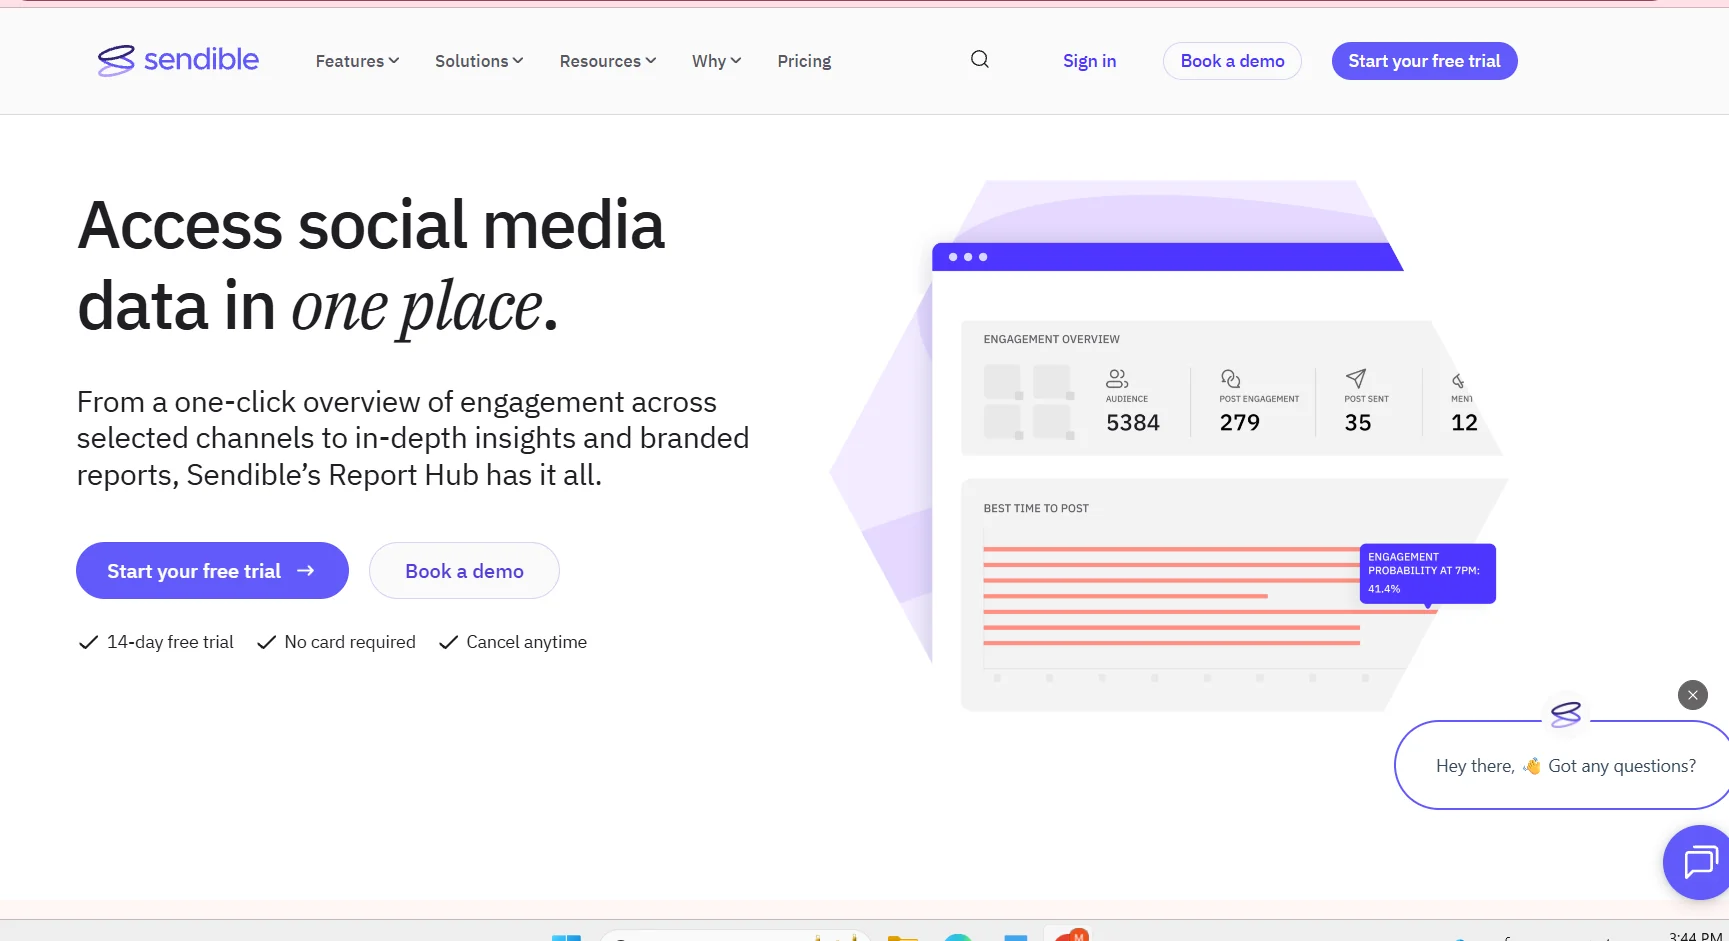The height and width of the screenshot is (941, 1729).
Task: Expand the Solutions dropdown
Action: [478, 61]
